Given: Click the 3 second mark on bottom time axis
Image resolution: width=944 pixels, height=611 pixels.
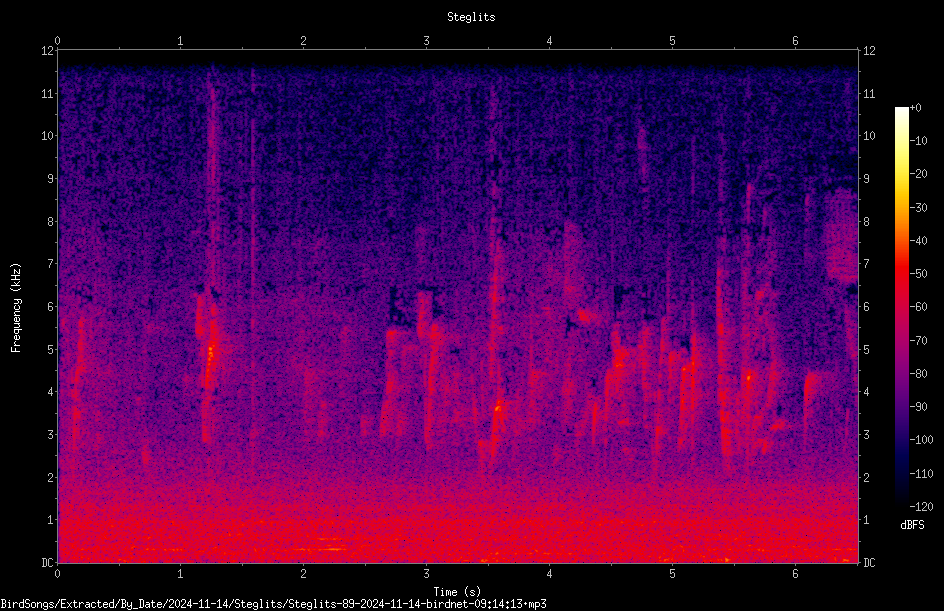Looking at the screenshot, I should pyautogui.click(x=426, y=574).
